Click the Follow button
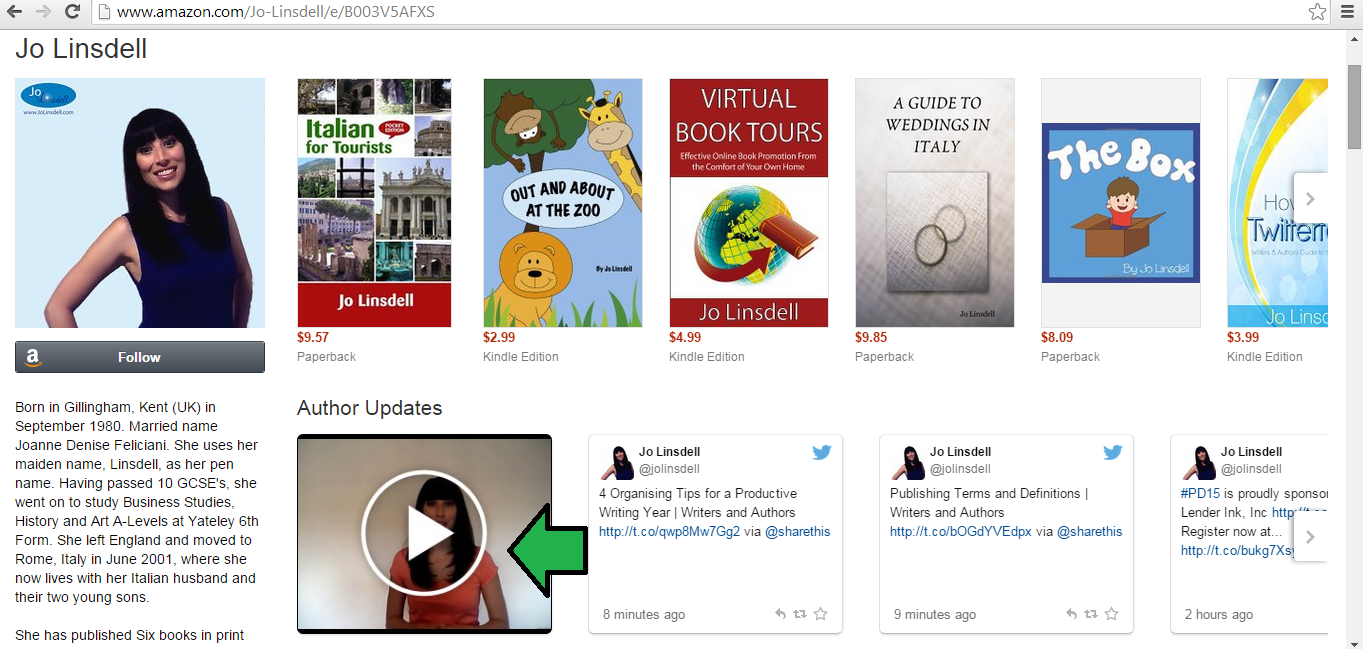The image size is (1365, 649). pyautogui.click(x=140, y=357)
